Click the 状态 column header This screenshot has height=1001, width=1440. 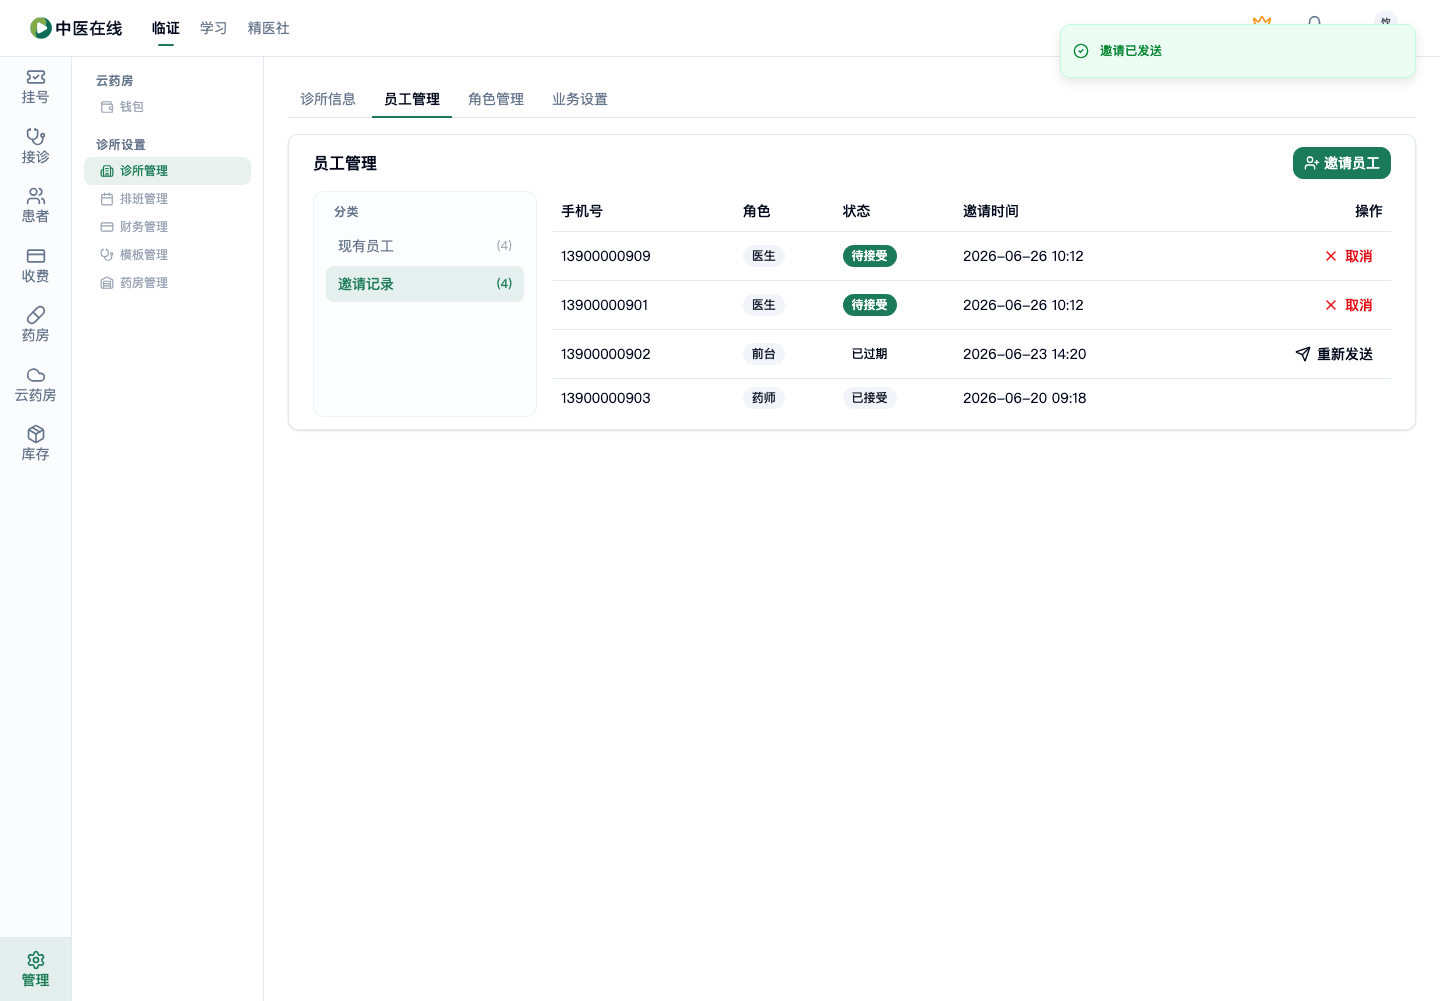tap(857, 211)
